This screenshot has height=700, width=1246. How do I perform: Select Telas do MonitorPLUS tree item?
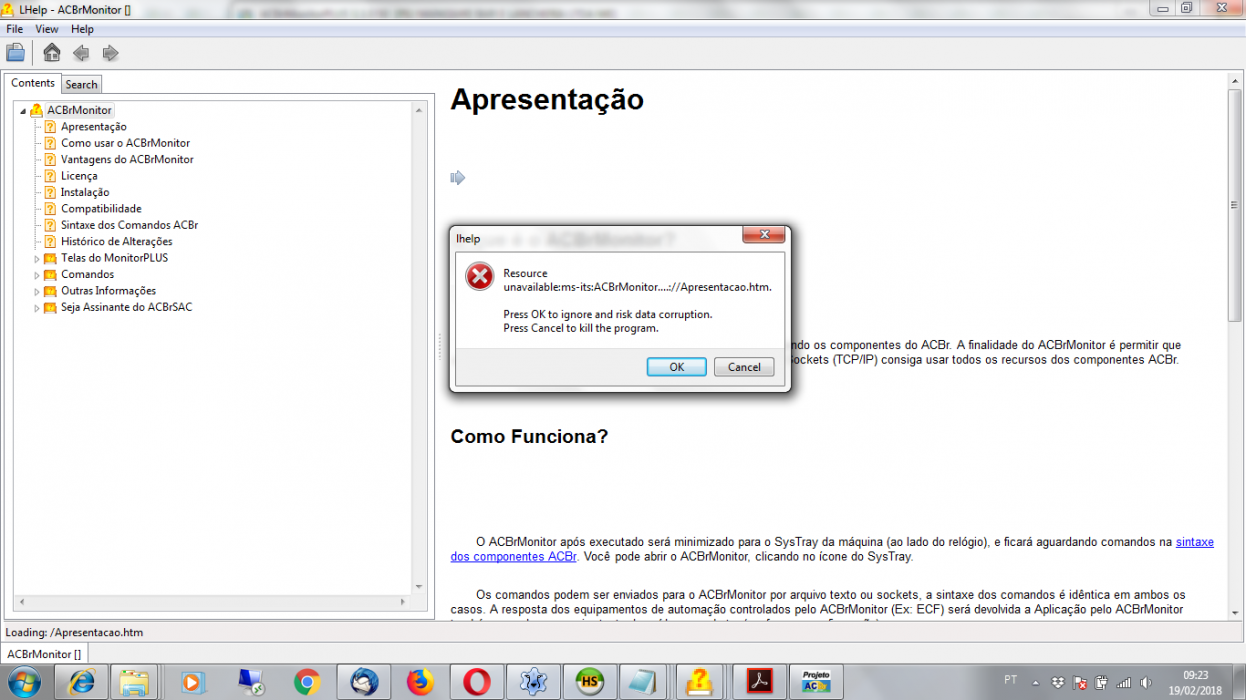pyautogui.click(x=114, y=258)
